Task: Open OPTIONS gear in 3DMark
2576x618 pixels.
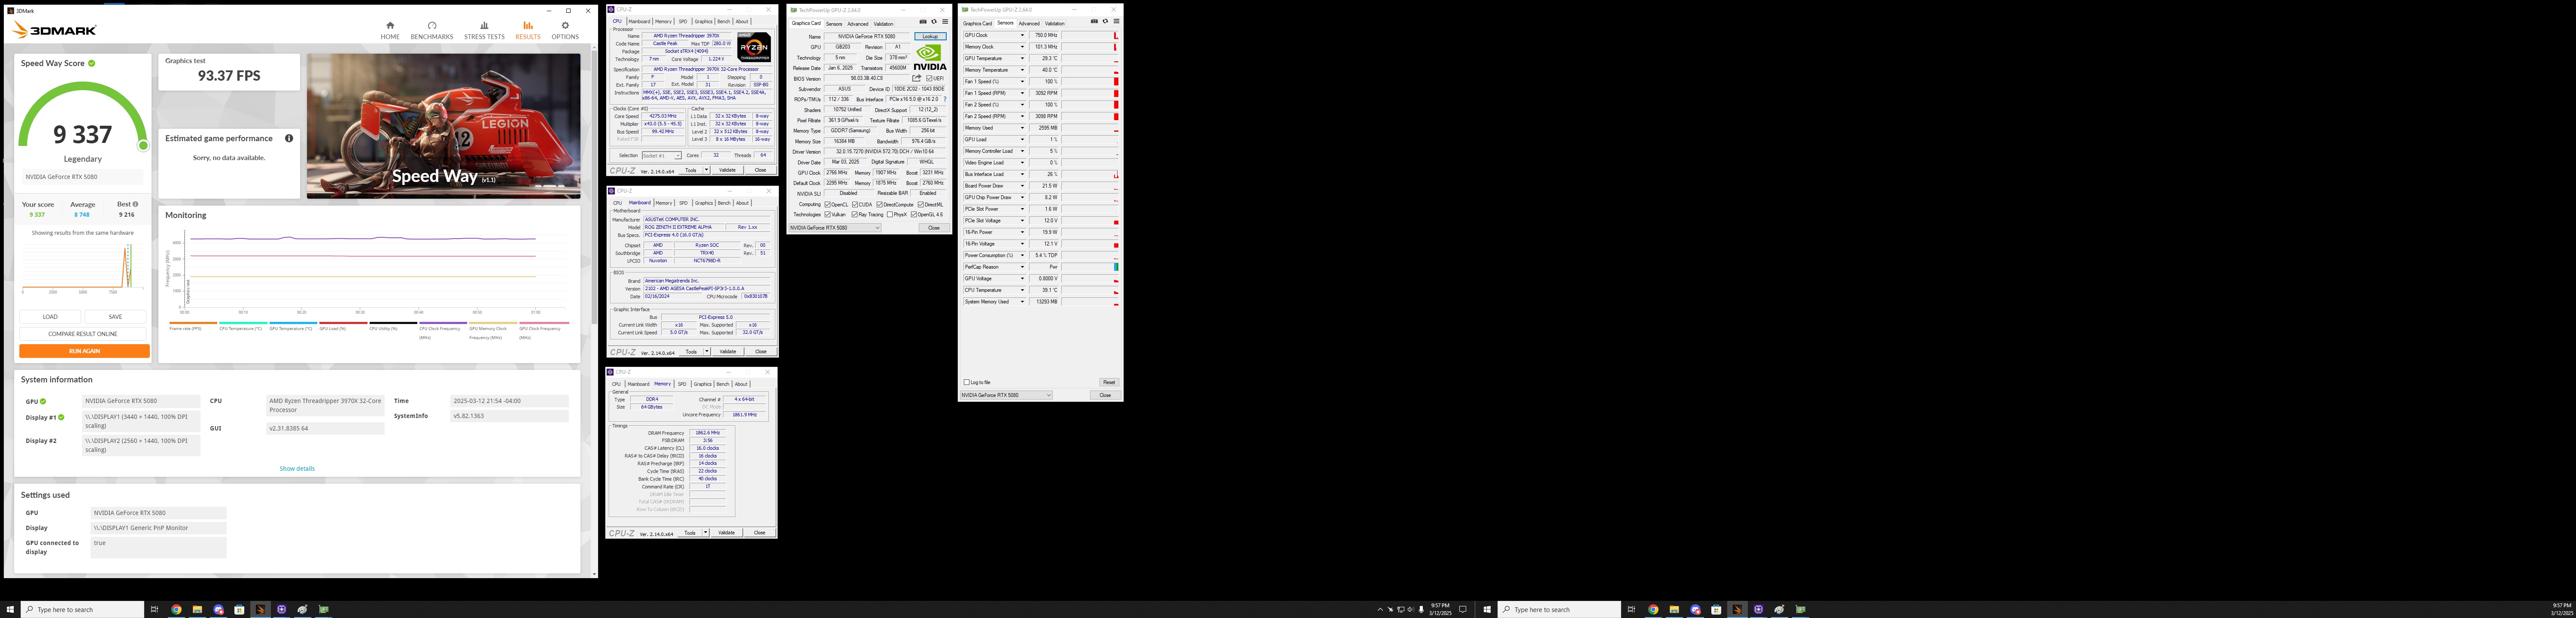Action: [x=565, y=30]
